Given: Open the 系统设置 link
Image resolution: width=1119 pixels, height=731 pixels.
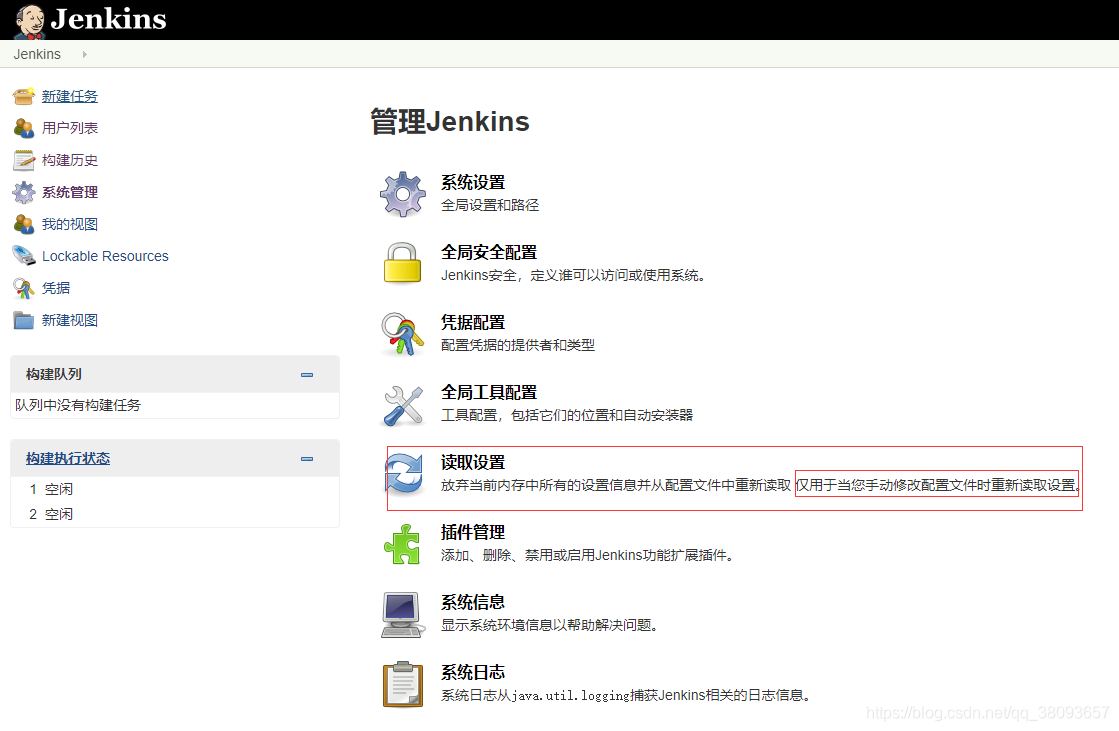Looking at the screenshot, I should coord(473,183).
